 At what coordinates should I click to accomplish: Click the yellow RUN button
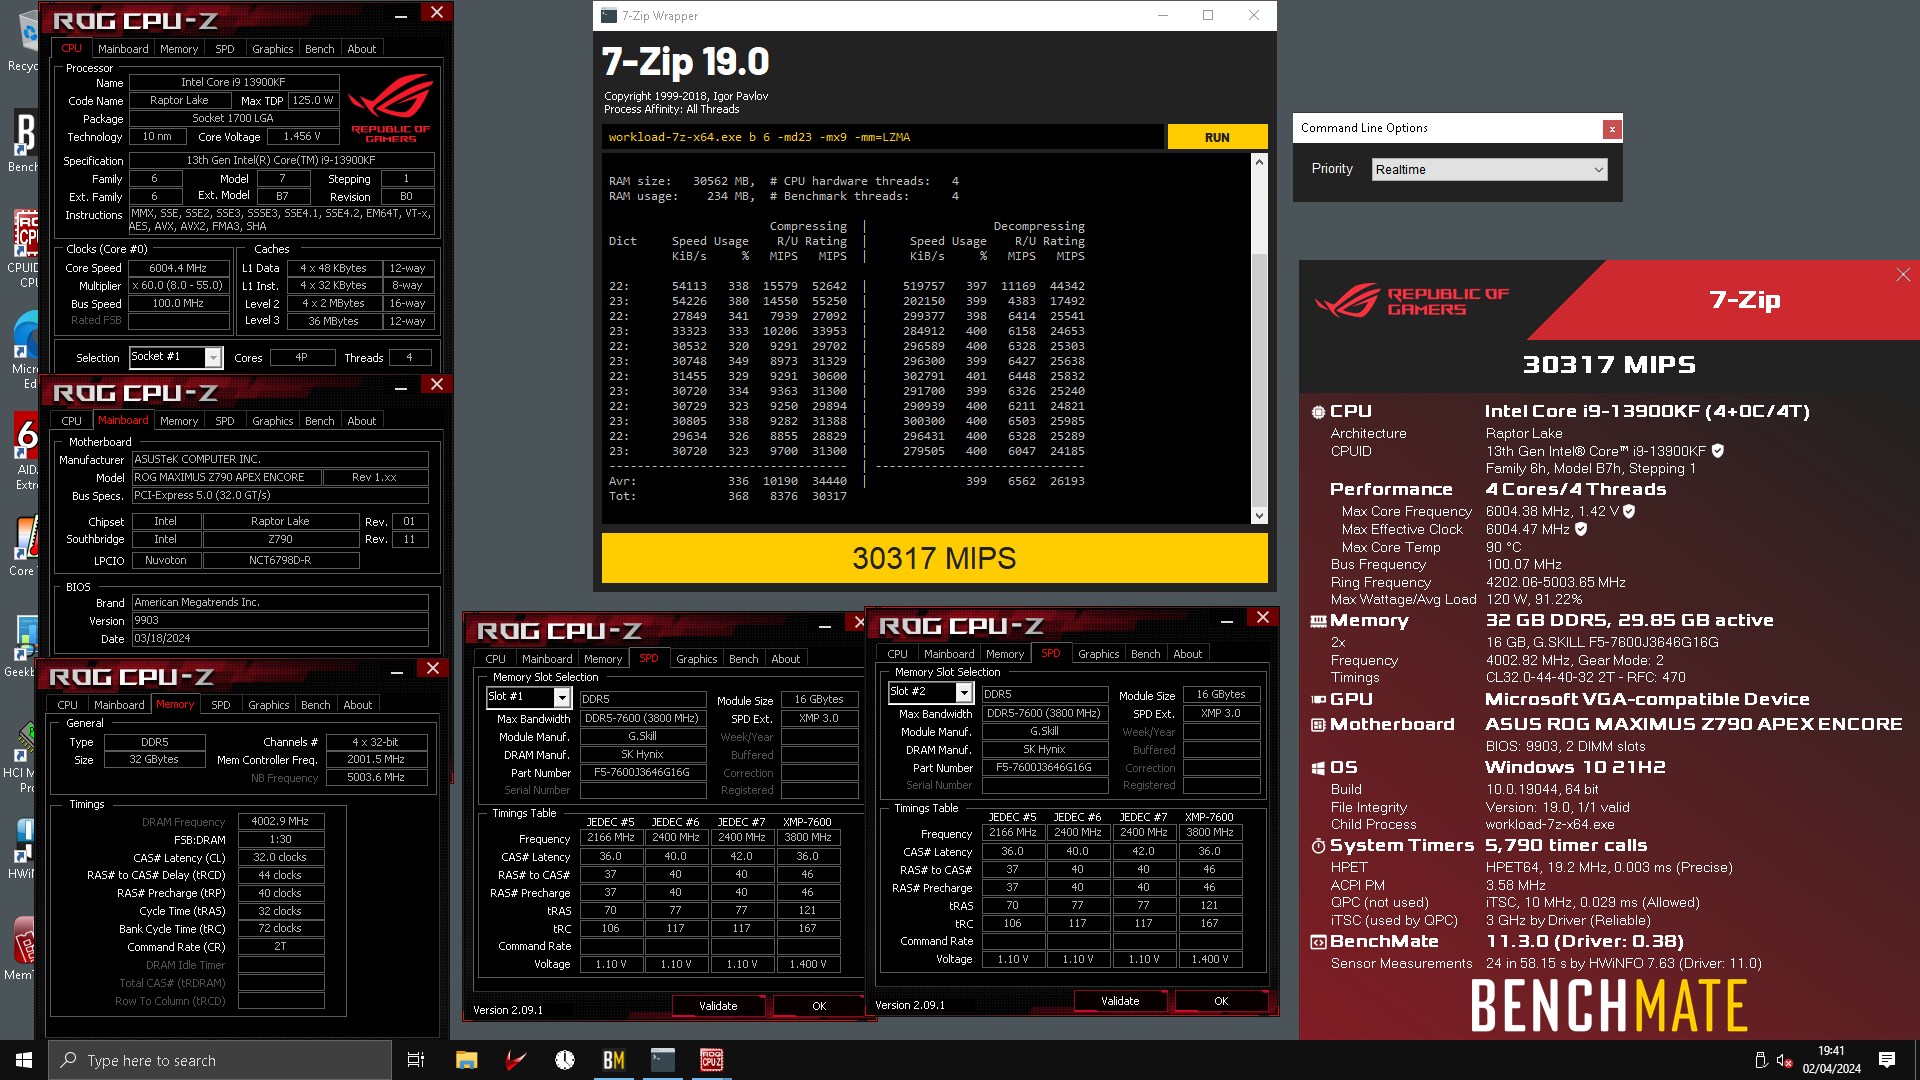click(1217, 137)
